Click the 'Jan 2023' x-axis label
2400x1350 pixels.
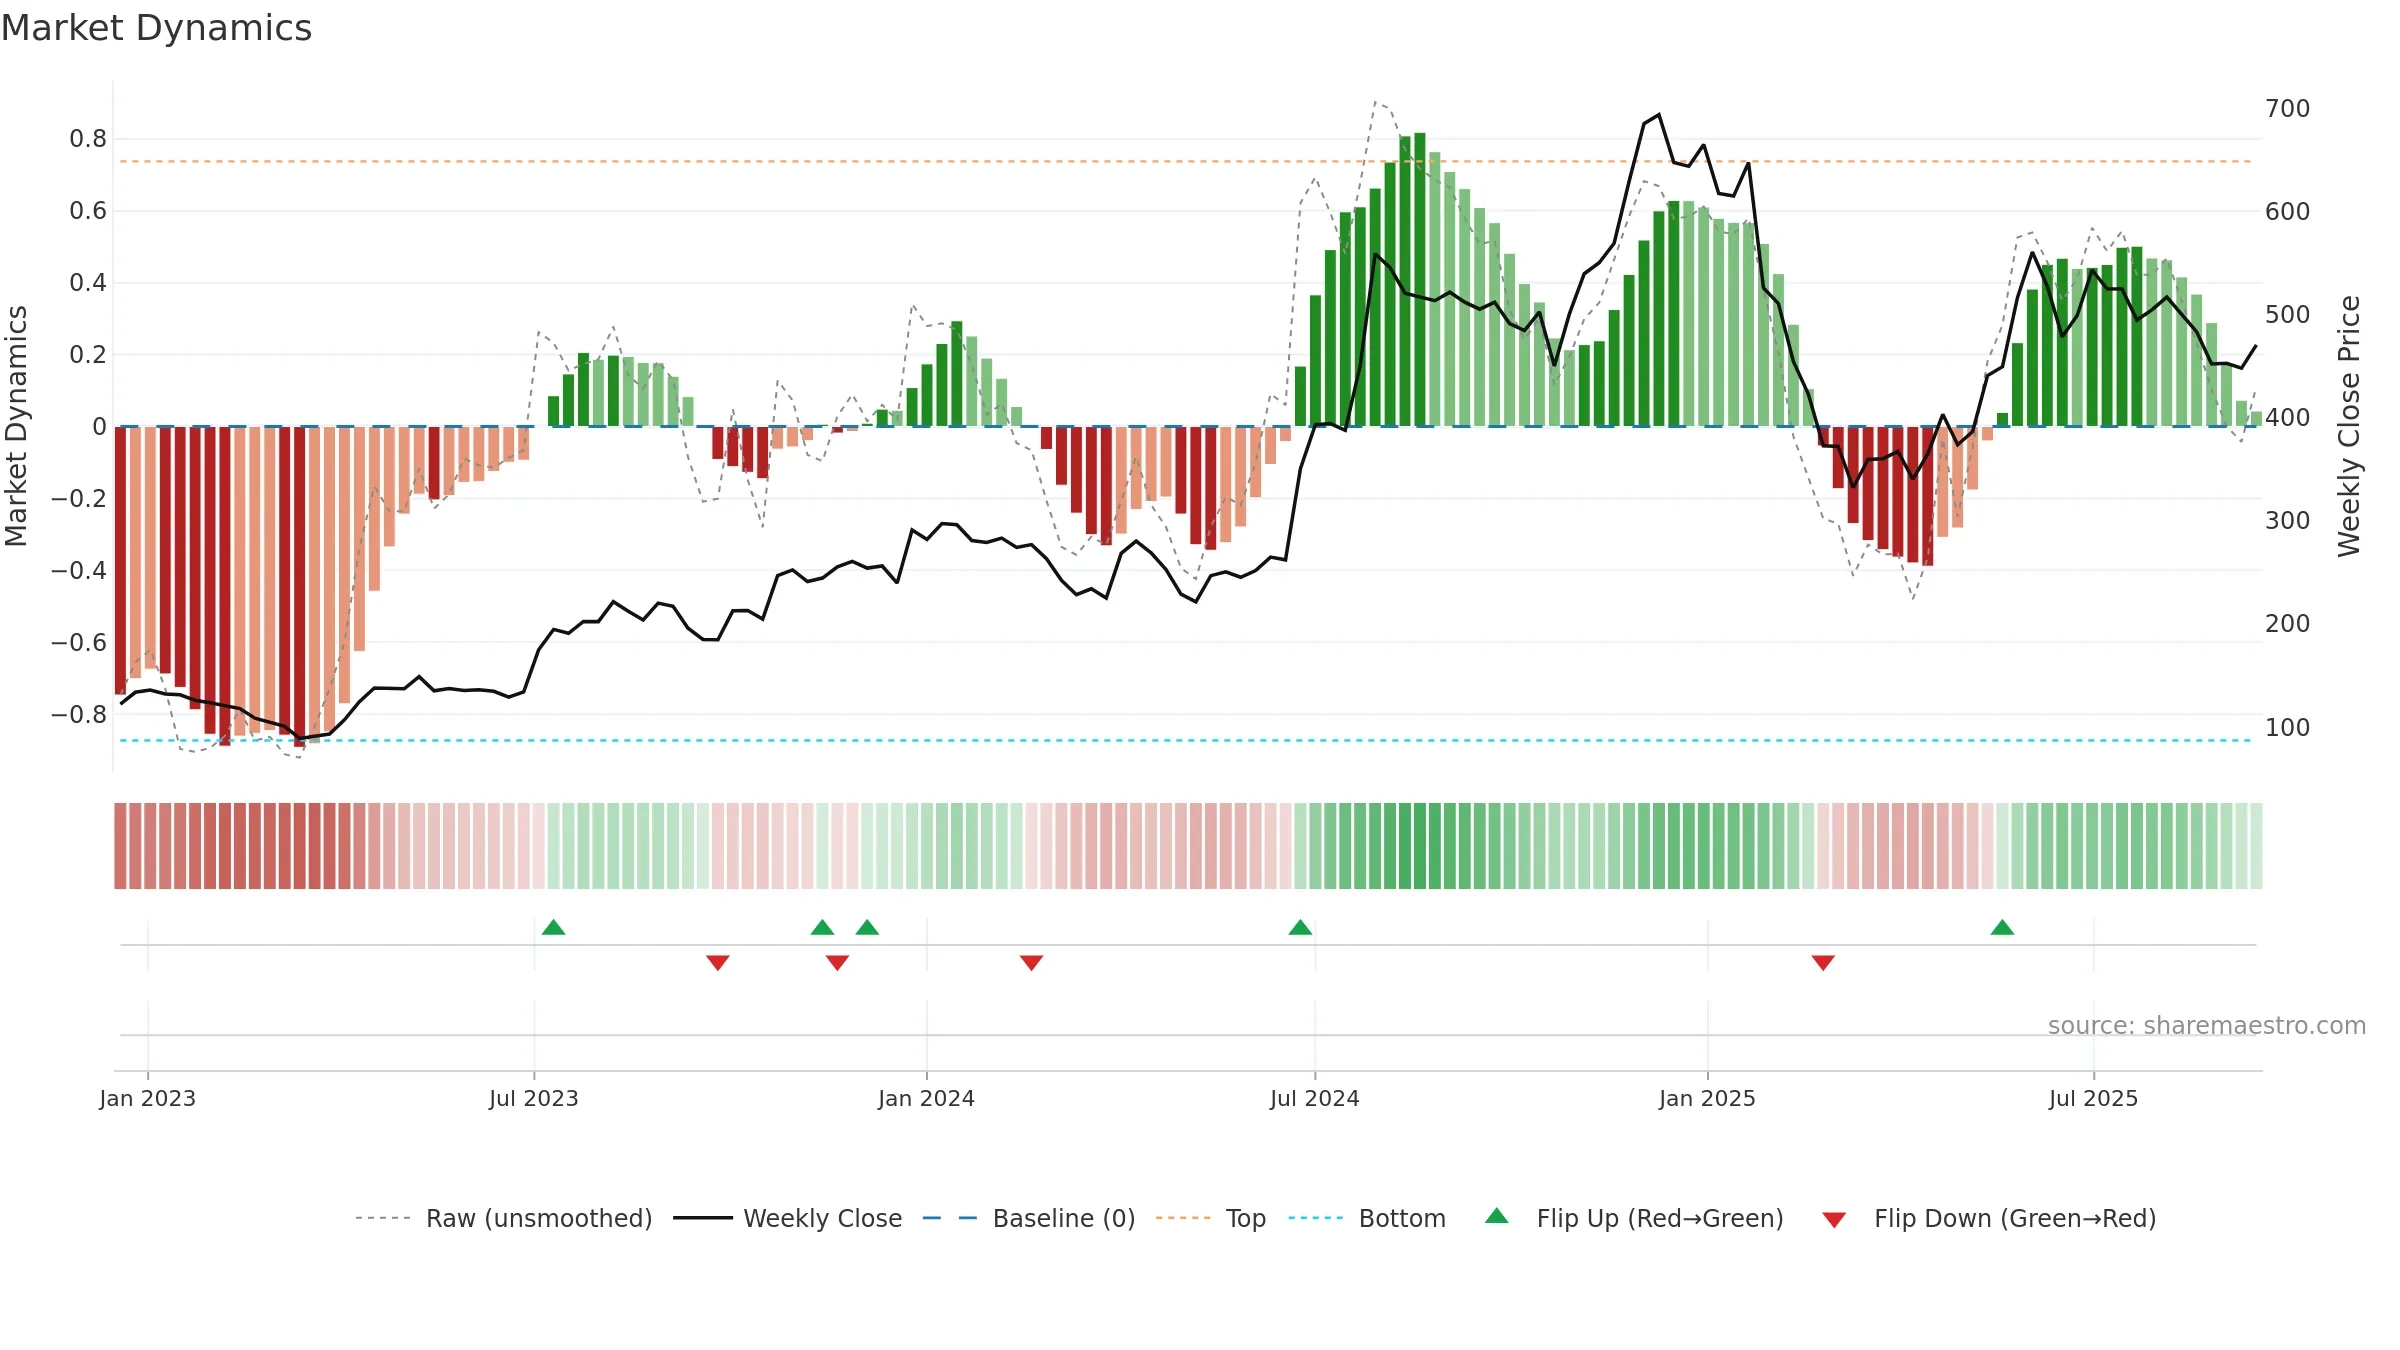pyautogui.click(x=147, y=1098)
